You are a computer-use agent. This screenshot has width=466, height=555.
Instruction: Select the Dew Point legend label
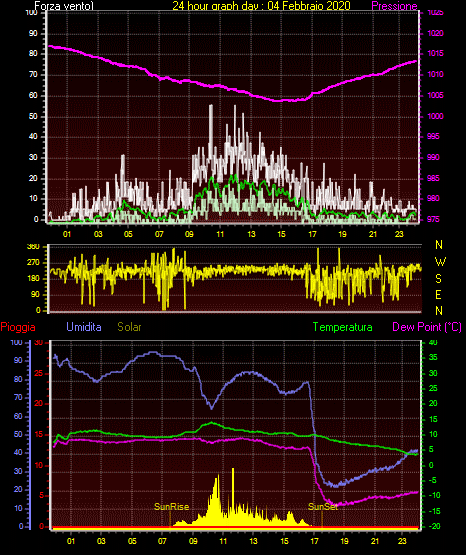pos(427,327)
